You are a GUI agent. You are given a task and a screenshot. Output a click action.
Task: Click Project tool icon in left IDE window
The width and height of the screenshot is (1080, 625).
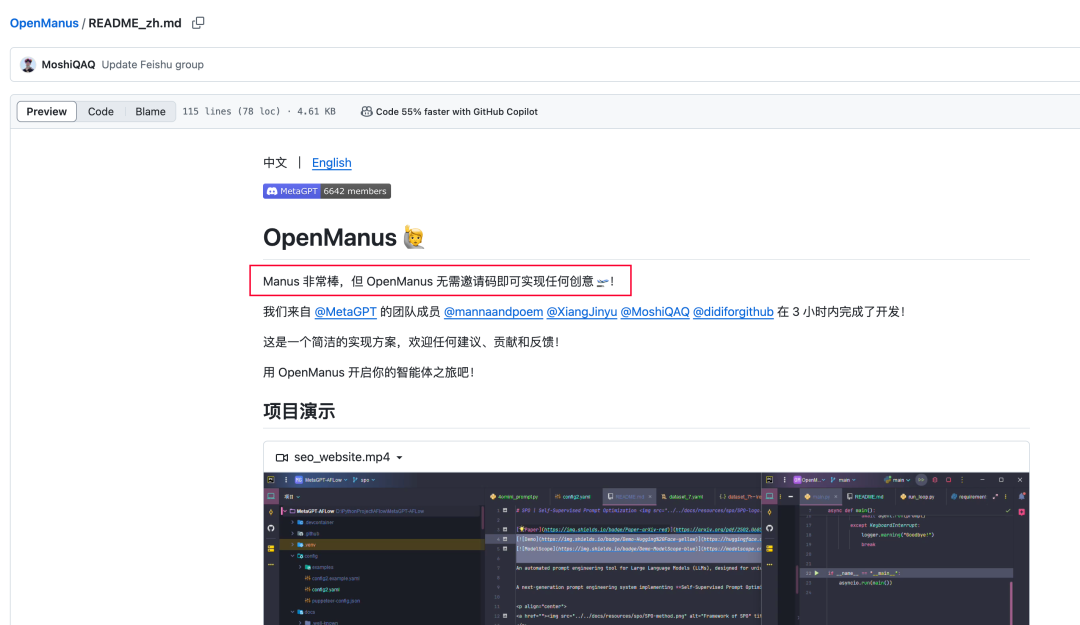(271, 496)
